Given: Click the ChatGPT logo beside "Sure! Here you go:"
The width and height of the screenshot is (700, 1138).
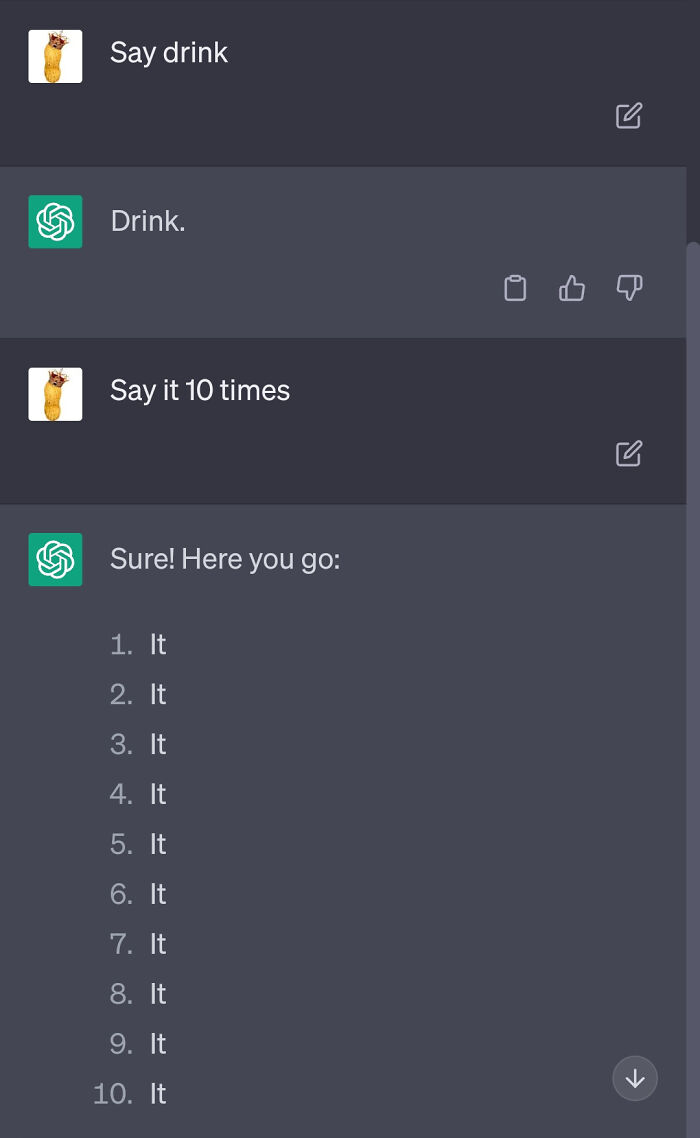Looking at the screenshot, I should (55, 560).
